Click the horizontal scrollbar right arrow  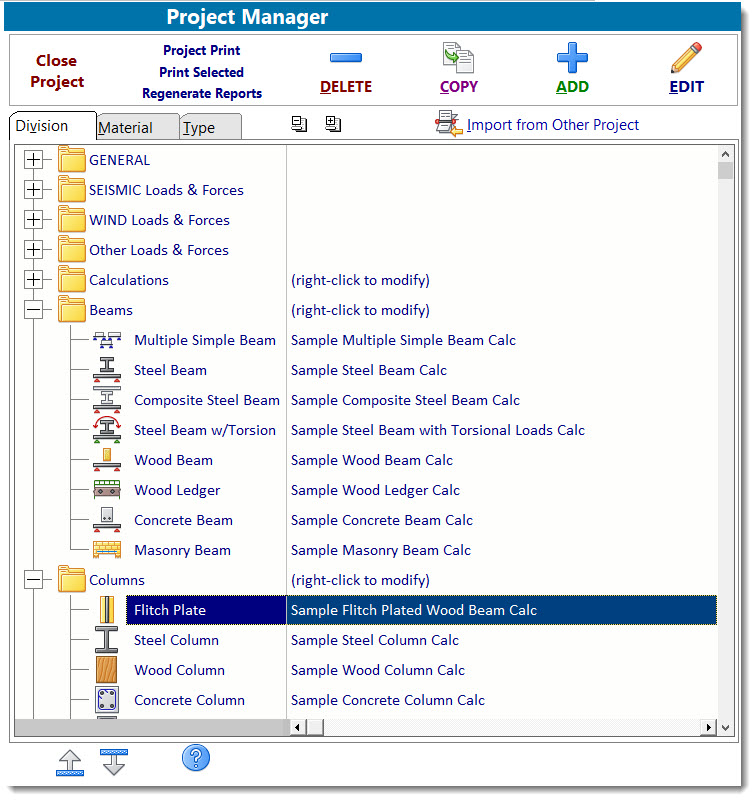pos(709,727)
